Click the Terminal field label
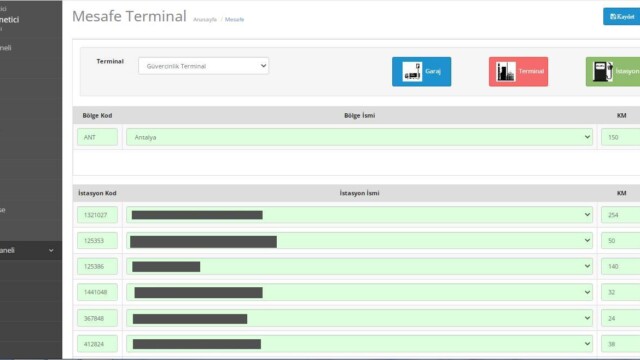 coord(110,61)
